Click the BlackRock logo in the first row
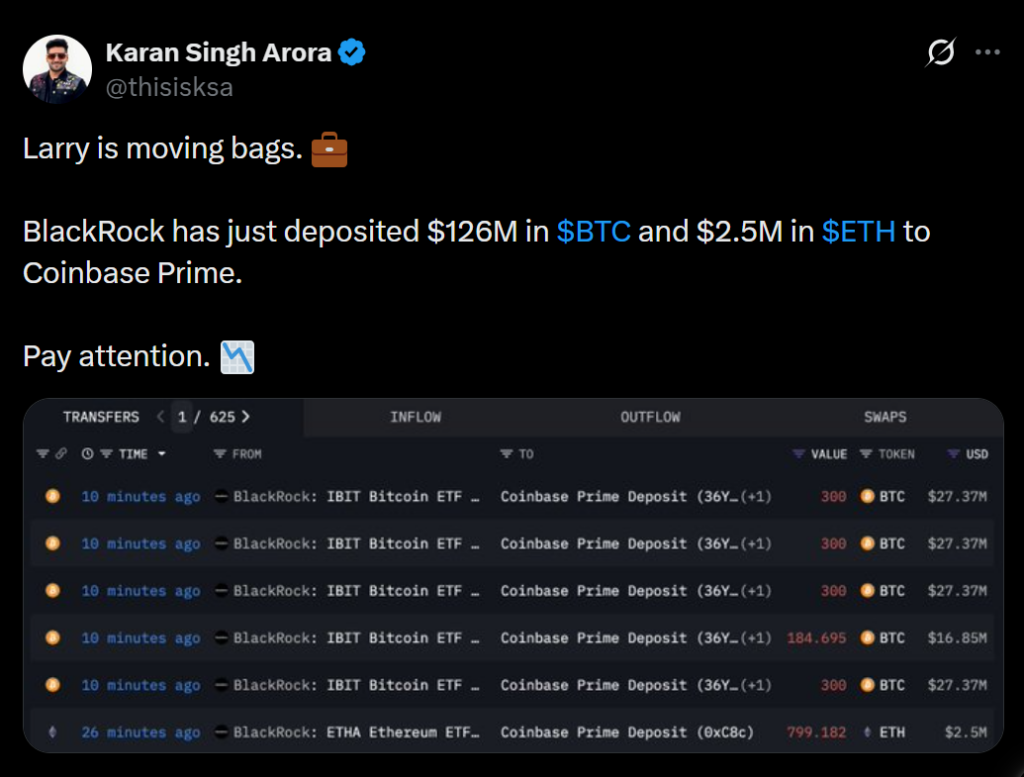The height and width of the screenshot is (777, 1024). [222, 496]
